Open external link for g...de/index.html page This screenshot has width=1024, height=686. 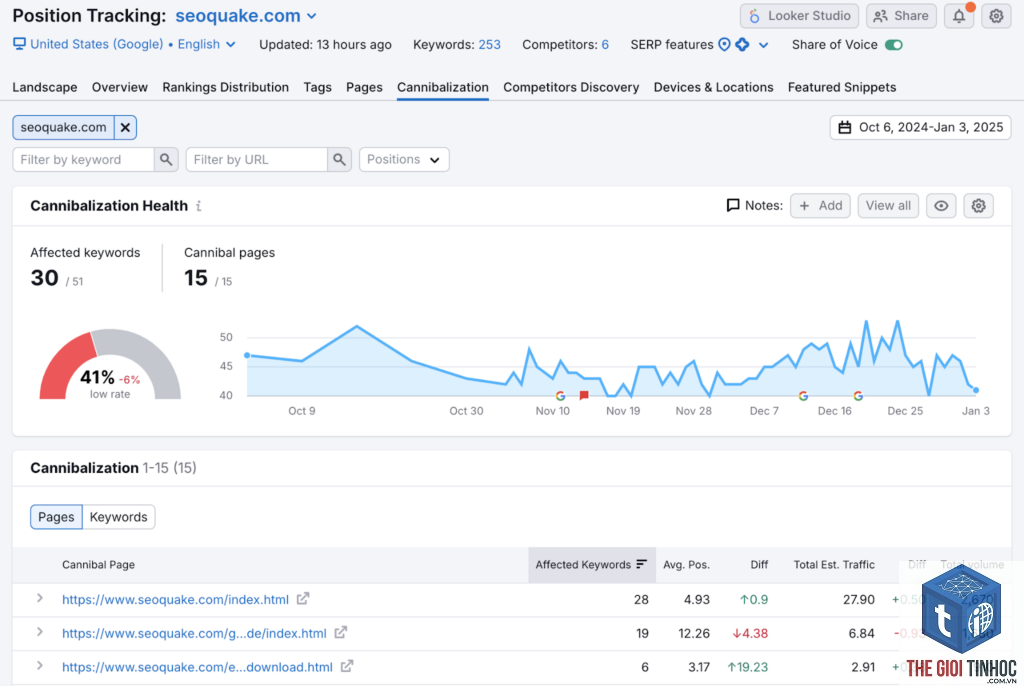(x=341, y=632)
